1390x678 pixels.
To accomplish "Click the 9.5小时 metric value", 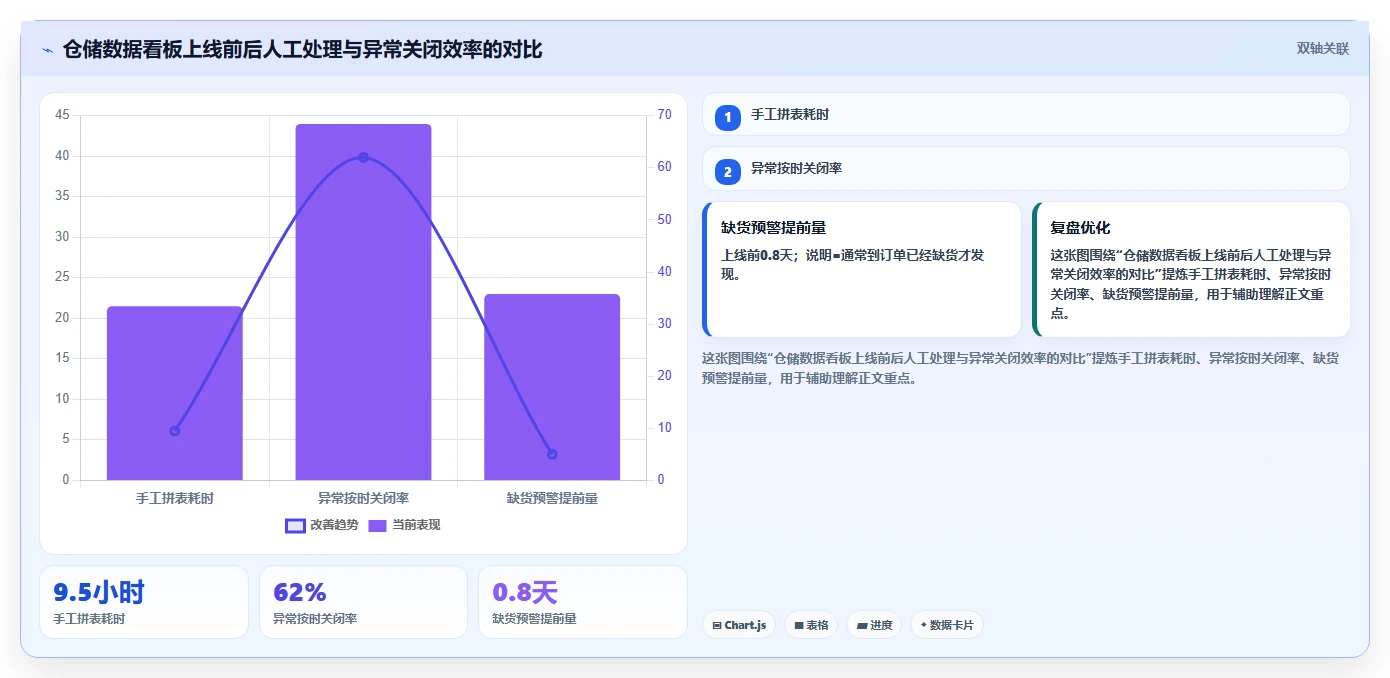I will [x=99, y=592].
